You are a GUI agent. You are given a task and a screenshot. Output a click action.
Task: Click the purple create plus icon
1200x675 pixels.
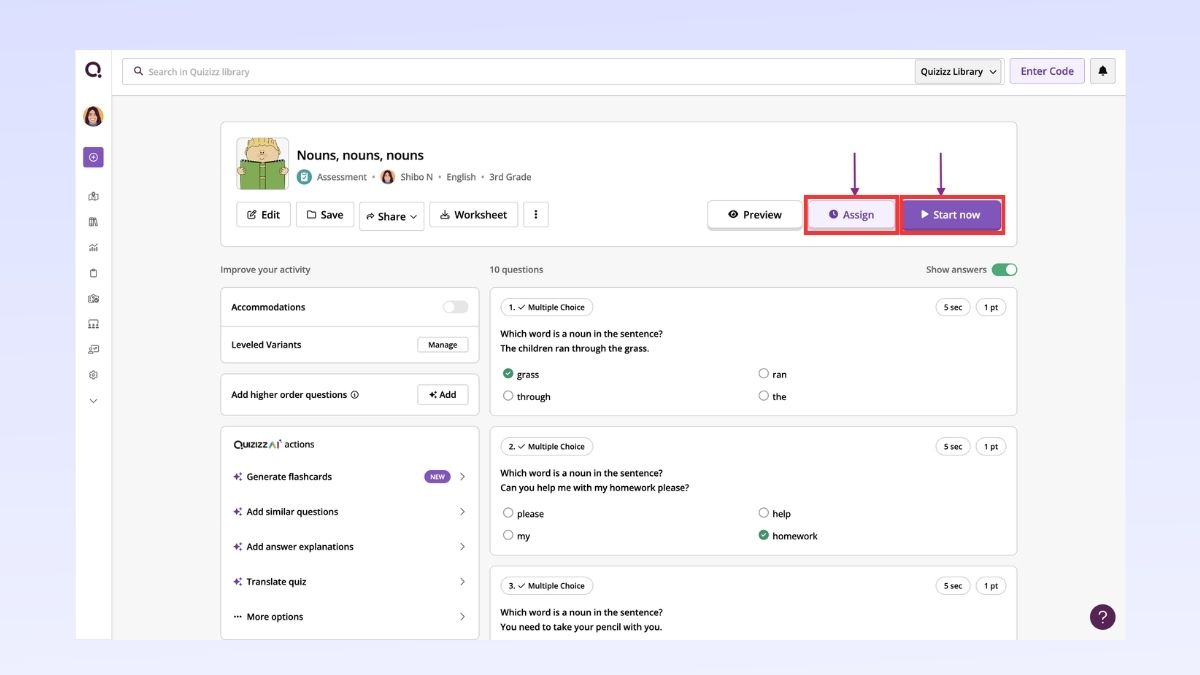click(93, 157)
